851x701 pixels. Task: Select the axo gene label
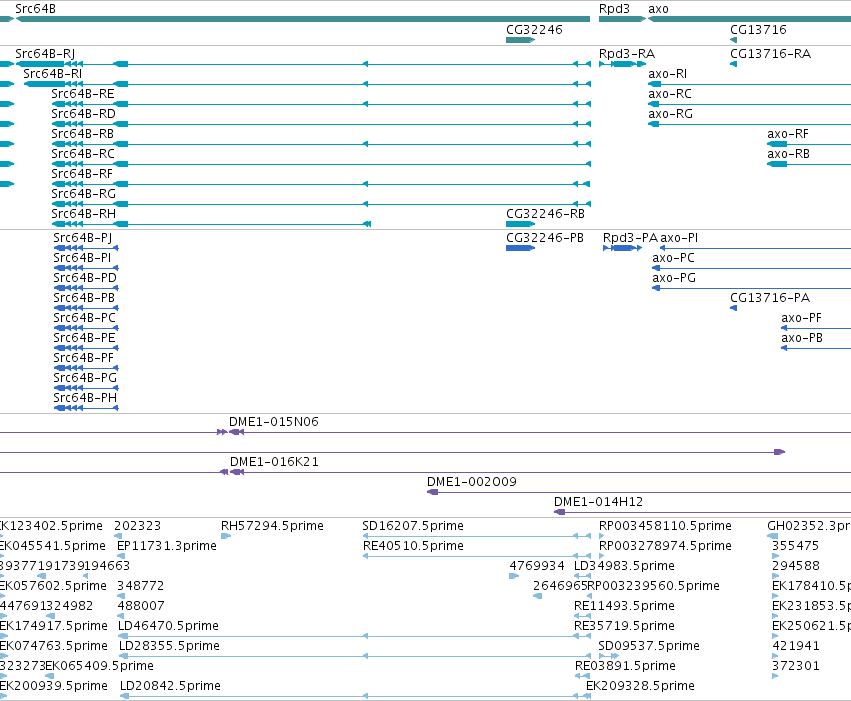click(658, 9)
